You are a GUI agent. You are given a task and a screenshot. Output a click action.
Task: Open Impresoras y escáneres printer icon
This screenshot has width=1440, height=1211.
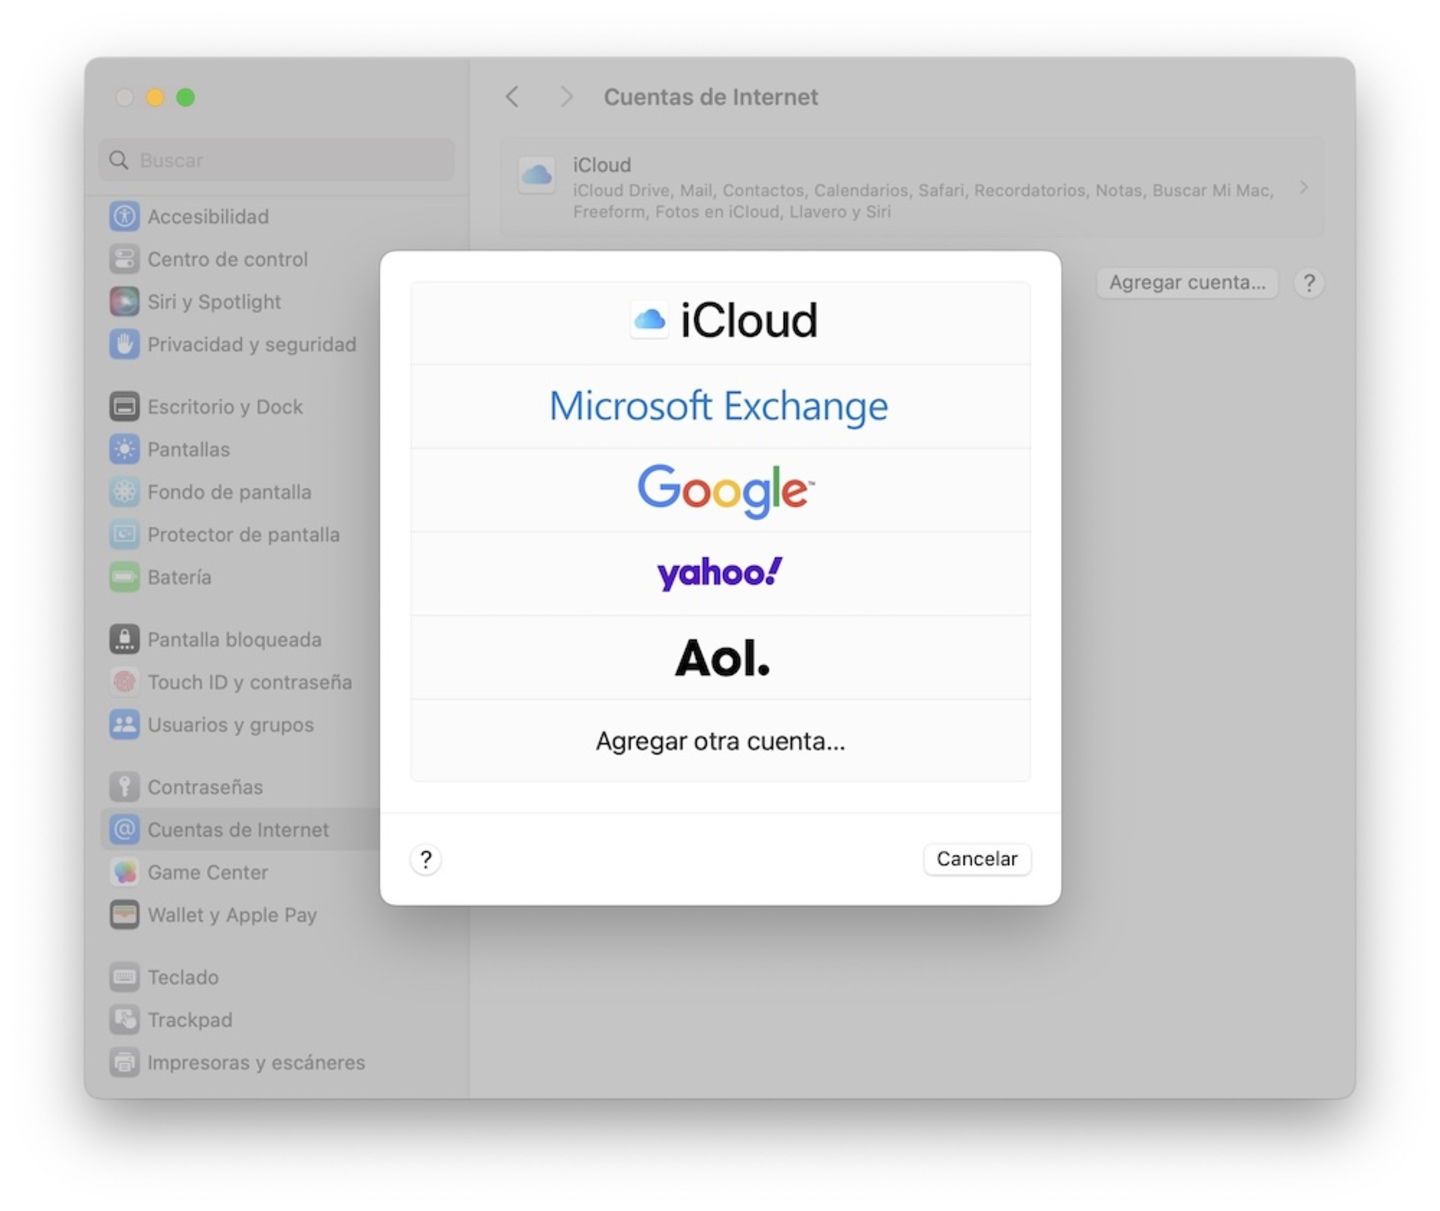point(124,1062)
